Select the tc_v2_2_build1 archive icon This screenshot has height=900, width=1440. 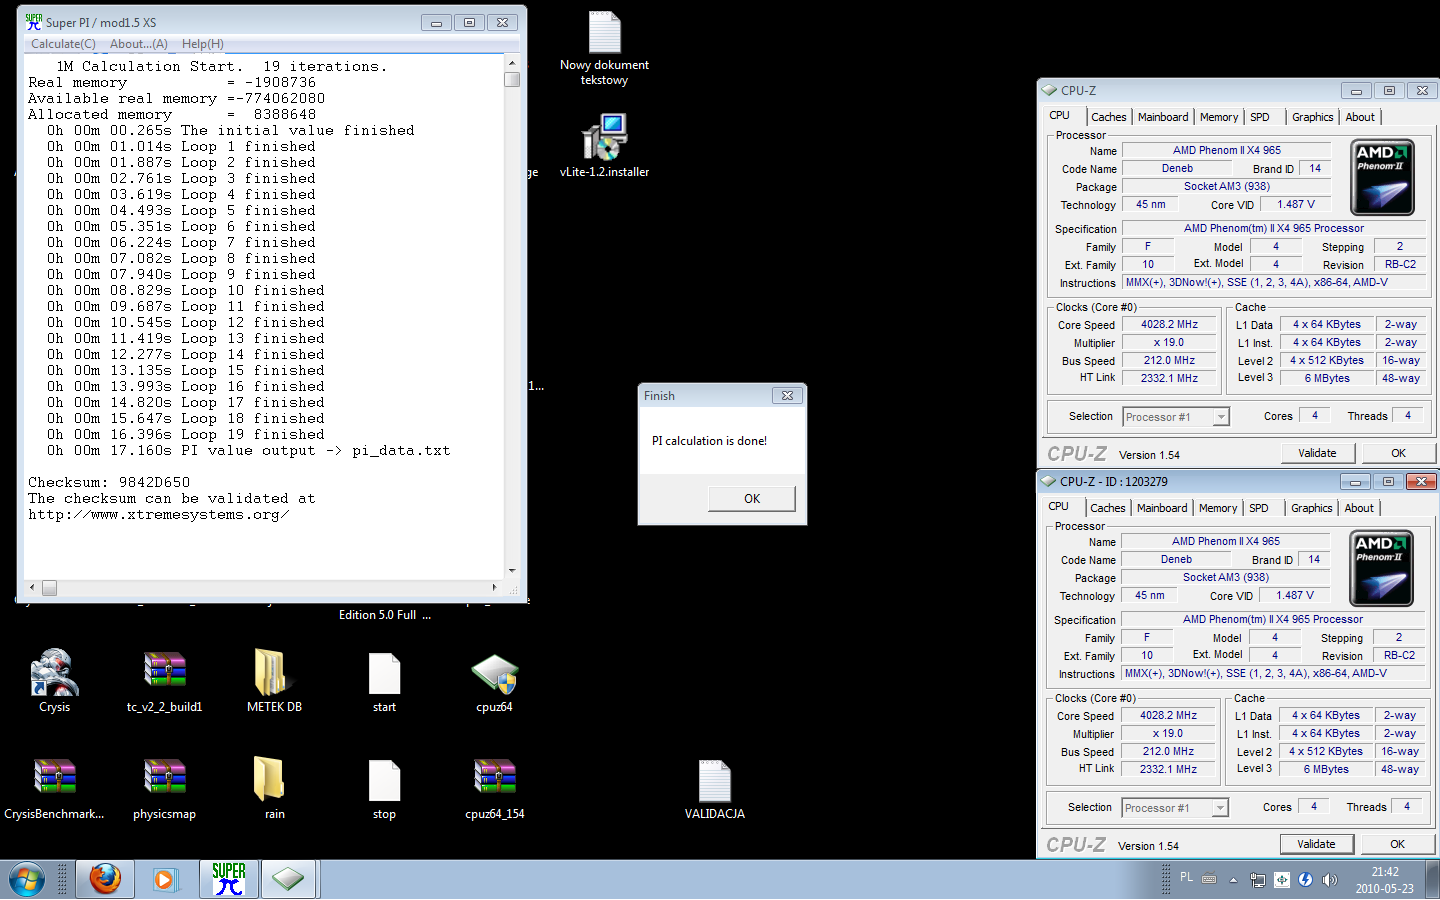(x=165, y=672)
